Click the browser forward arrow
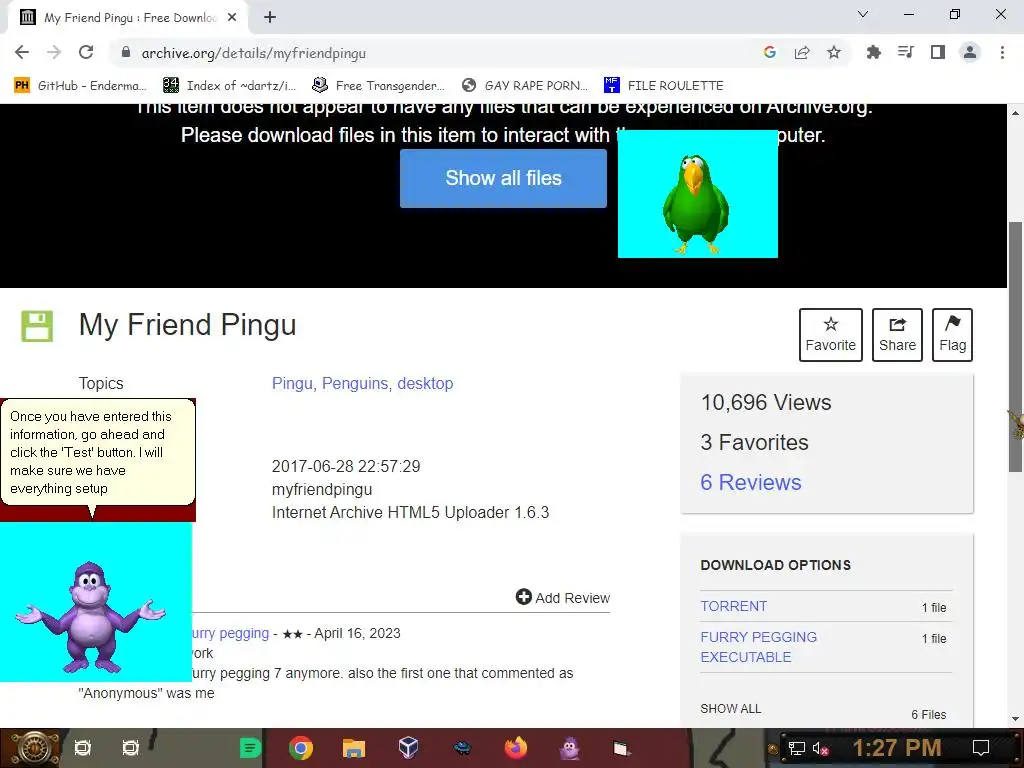Image resolution: width=1024 pixels, height=768 pixels. click(x=54, y=53)
